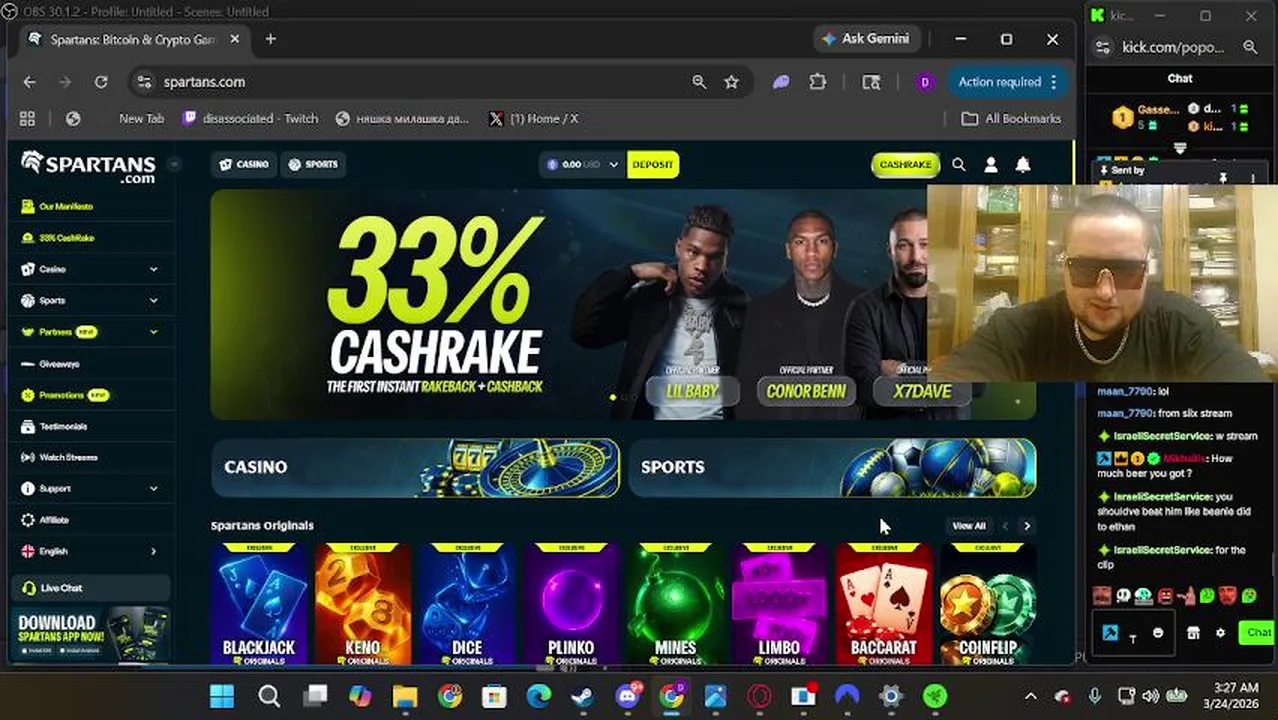
Task: Expand the Support sidebar section
Action: pyautogui.click(x=153, y=489)
